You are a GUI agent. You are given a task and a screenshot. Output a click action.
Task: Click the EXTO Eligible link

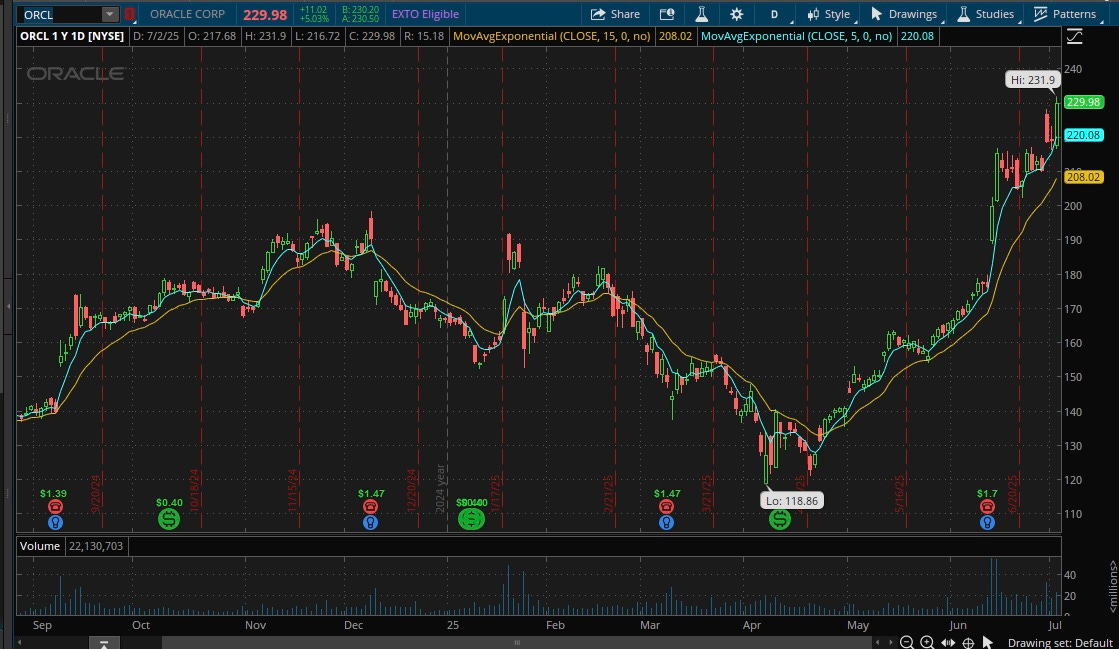pyautogui.click(x=425, y=14)
